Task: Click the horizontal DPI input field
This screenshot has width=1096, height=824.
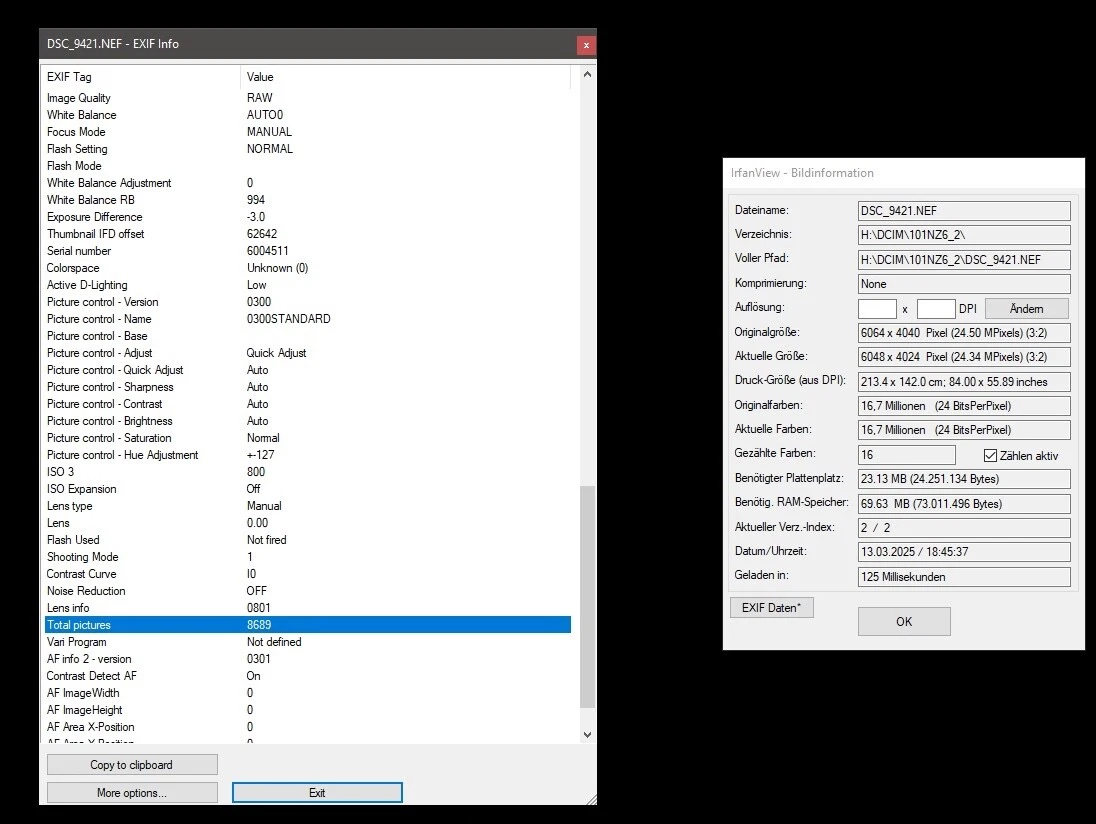Action: pyautogui.click(x=877, y=309)
